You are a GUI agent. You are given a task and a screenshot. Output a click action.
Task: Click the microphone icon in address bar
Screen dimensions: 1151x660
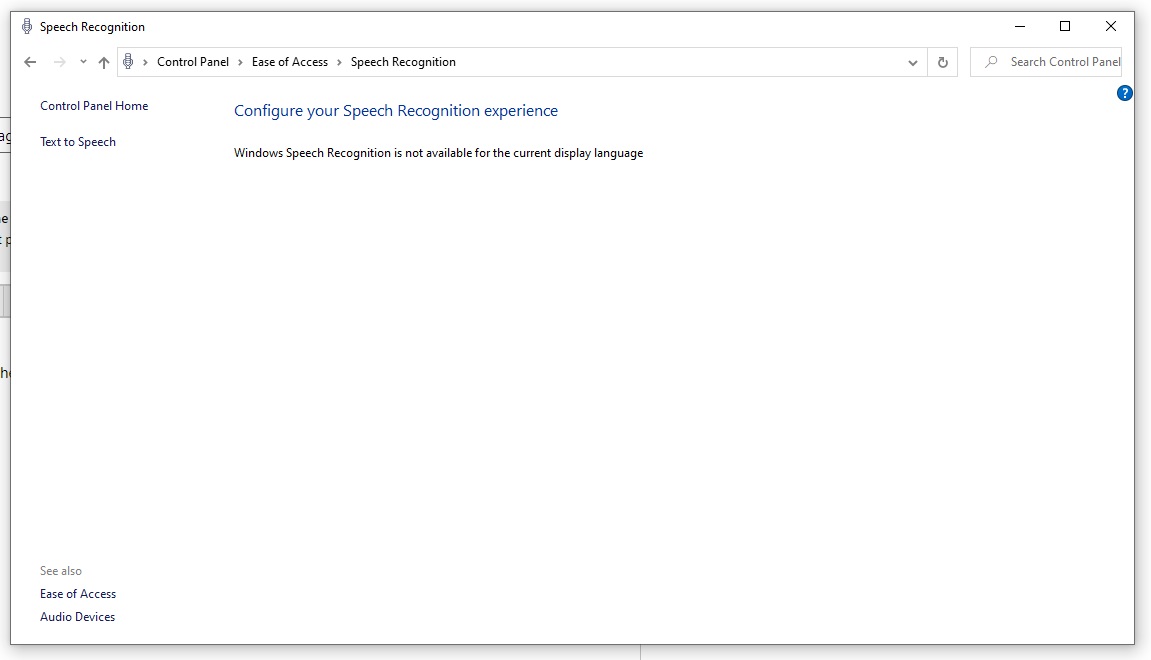point(128,62)
